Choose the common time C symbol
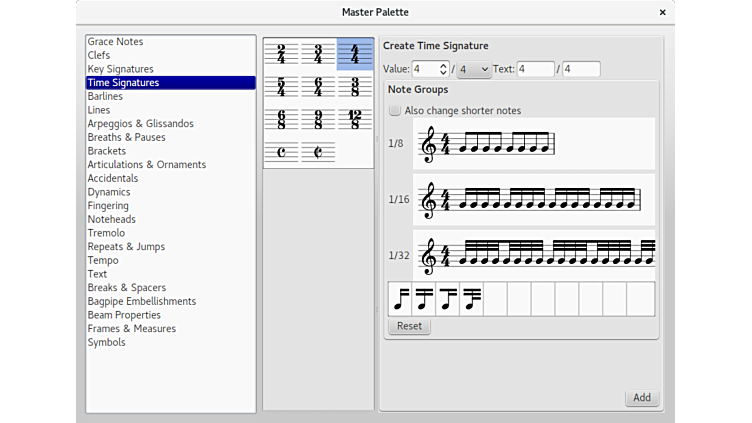Viewport: 752px width, 423px height. coord(281,152)
